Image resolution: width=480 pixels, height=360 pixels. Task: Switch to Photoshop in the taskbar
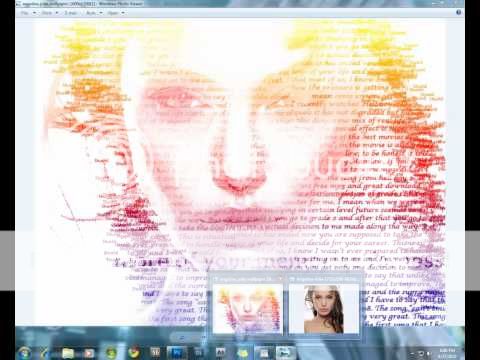177,353
